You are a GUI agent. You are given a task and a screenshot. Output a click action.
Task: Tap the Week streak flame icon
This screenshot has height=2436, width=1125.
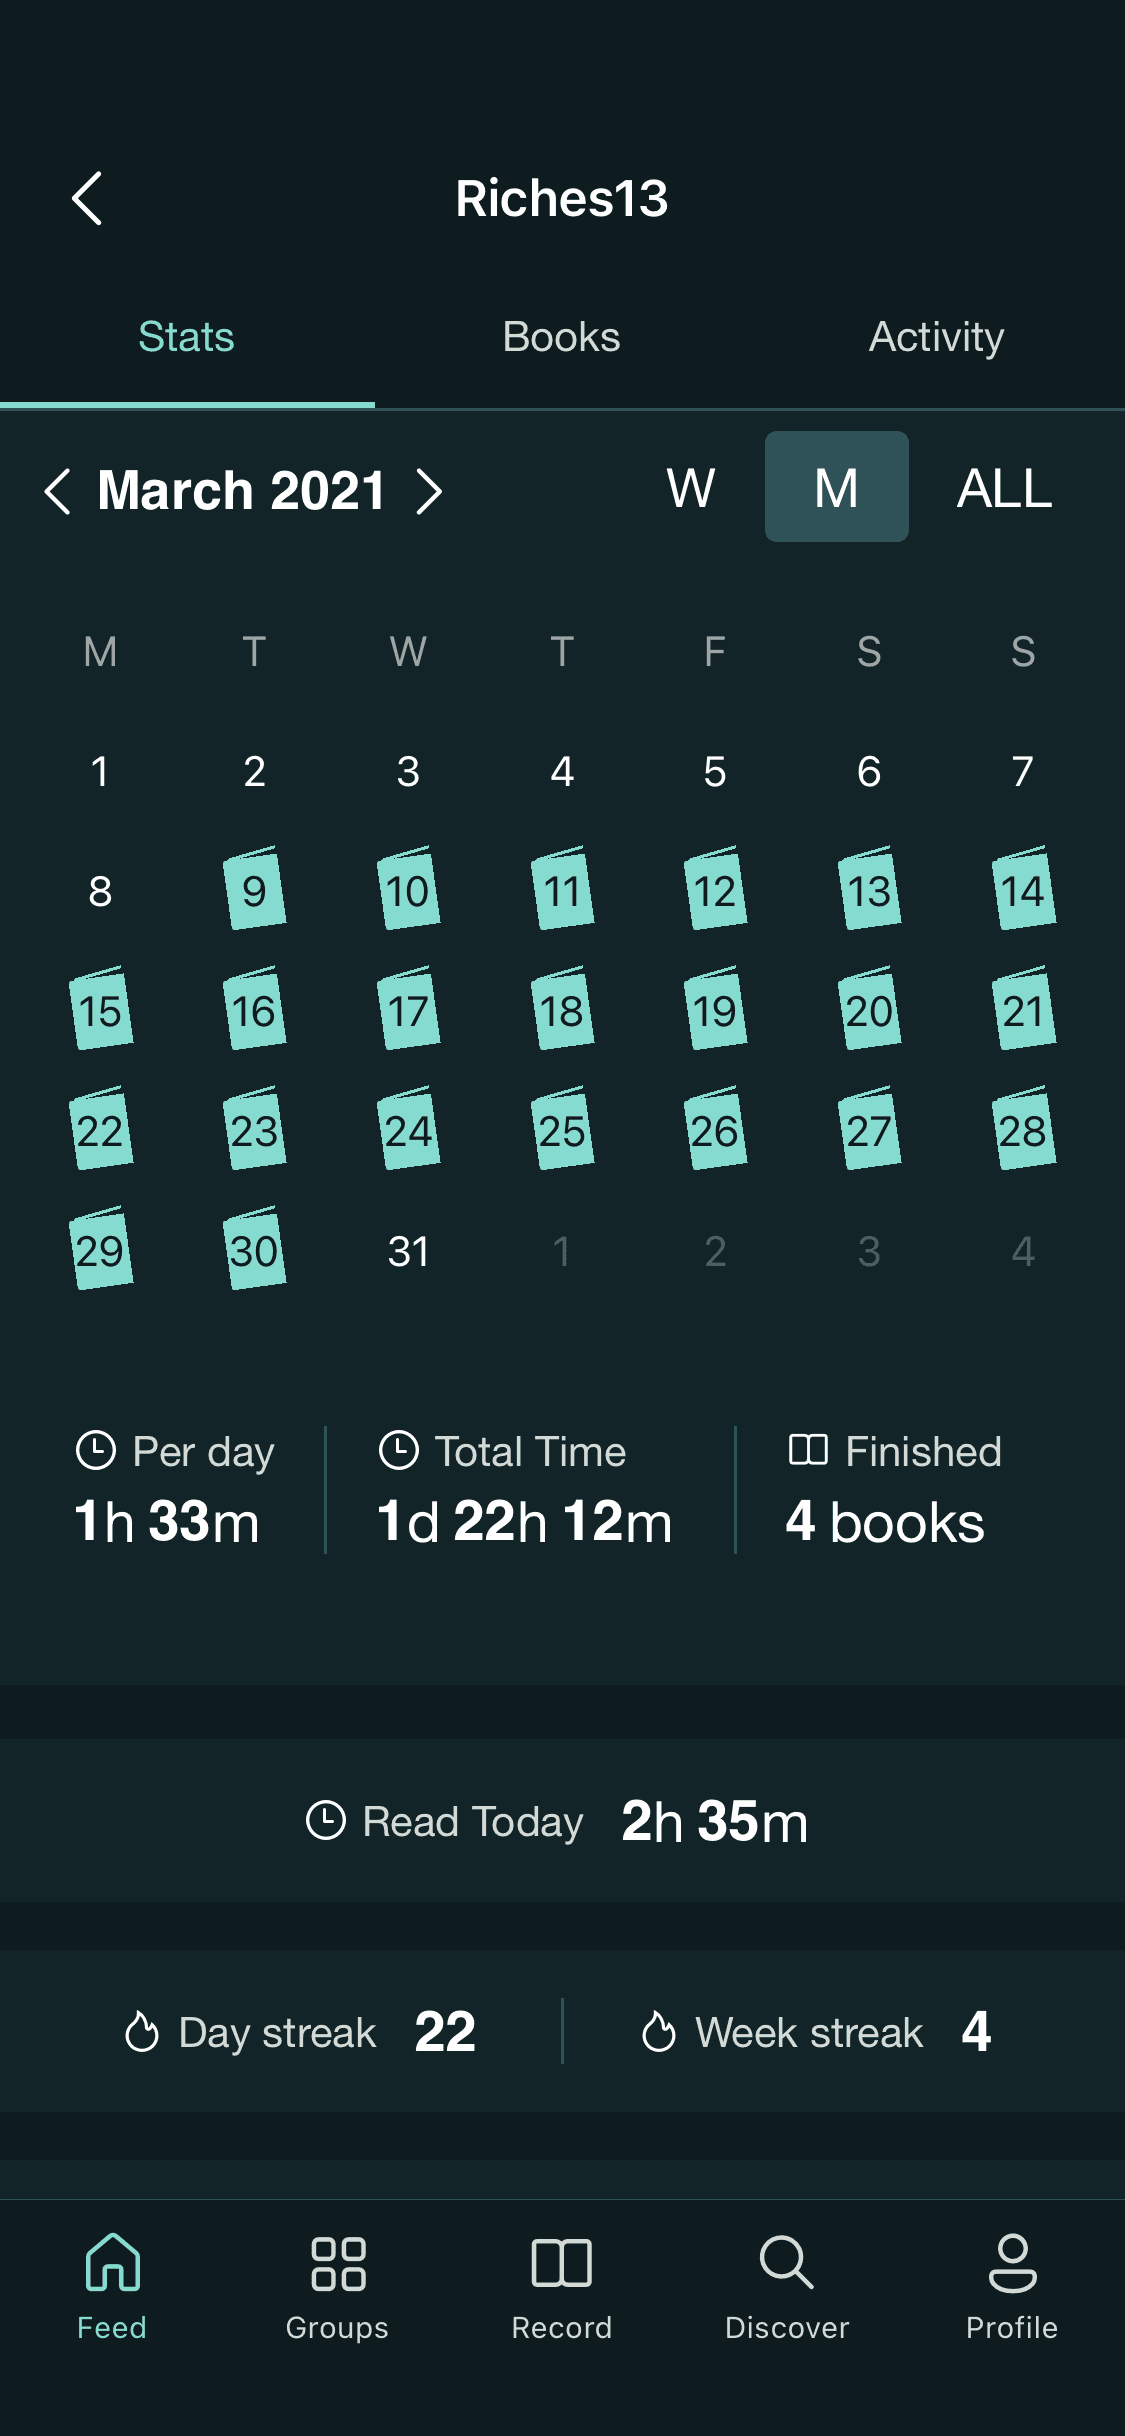pos(659,2032)
